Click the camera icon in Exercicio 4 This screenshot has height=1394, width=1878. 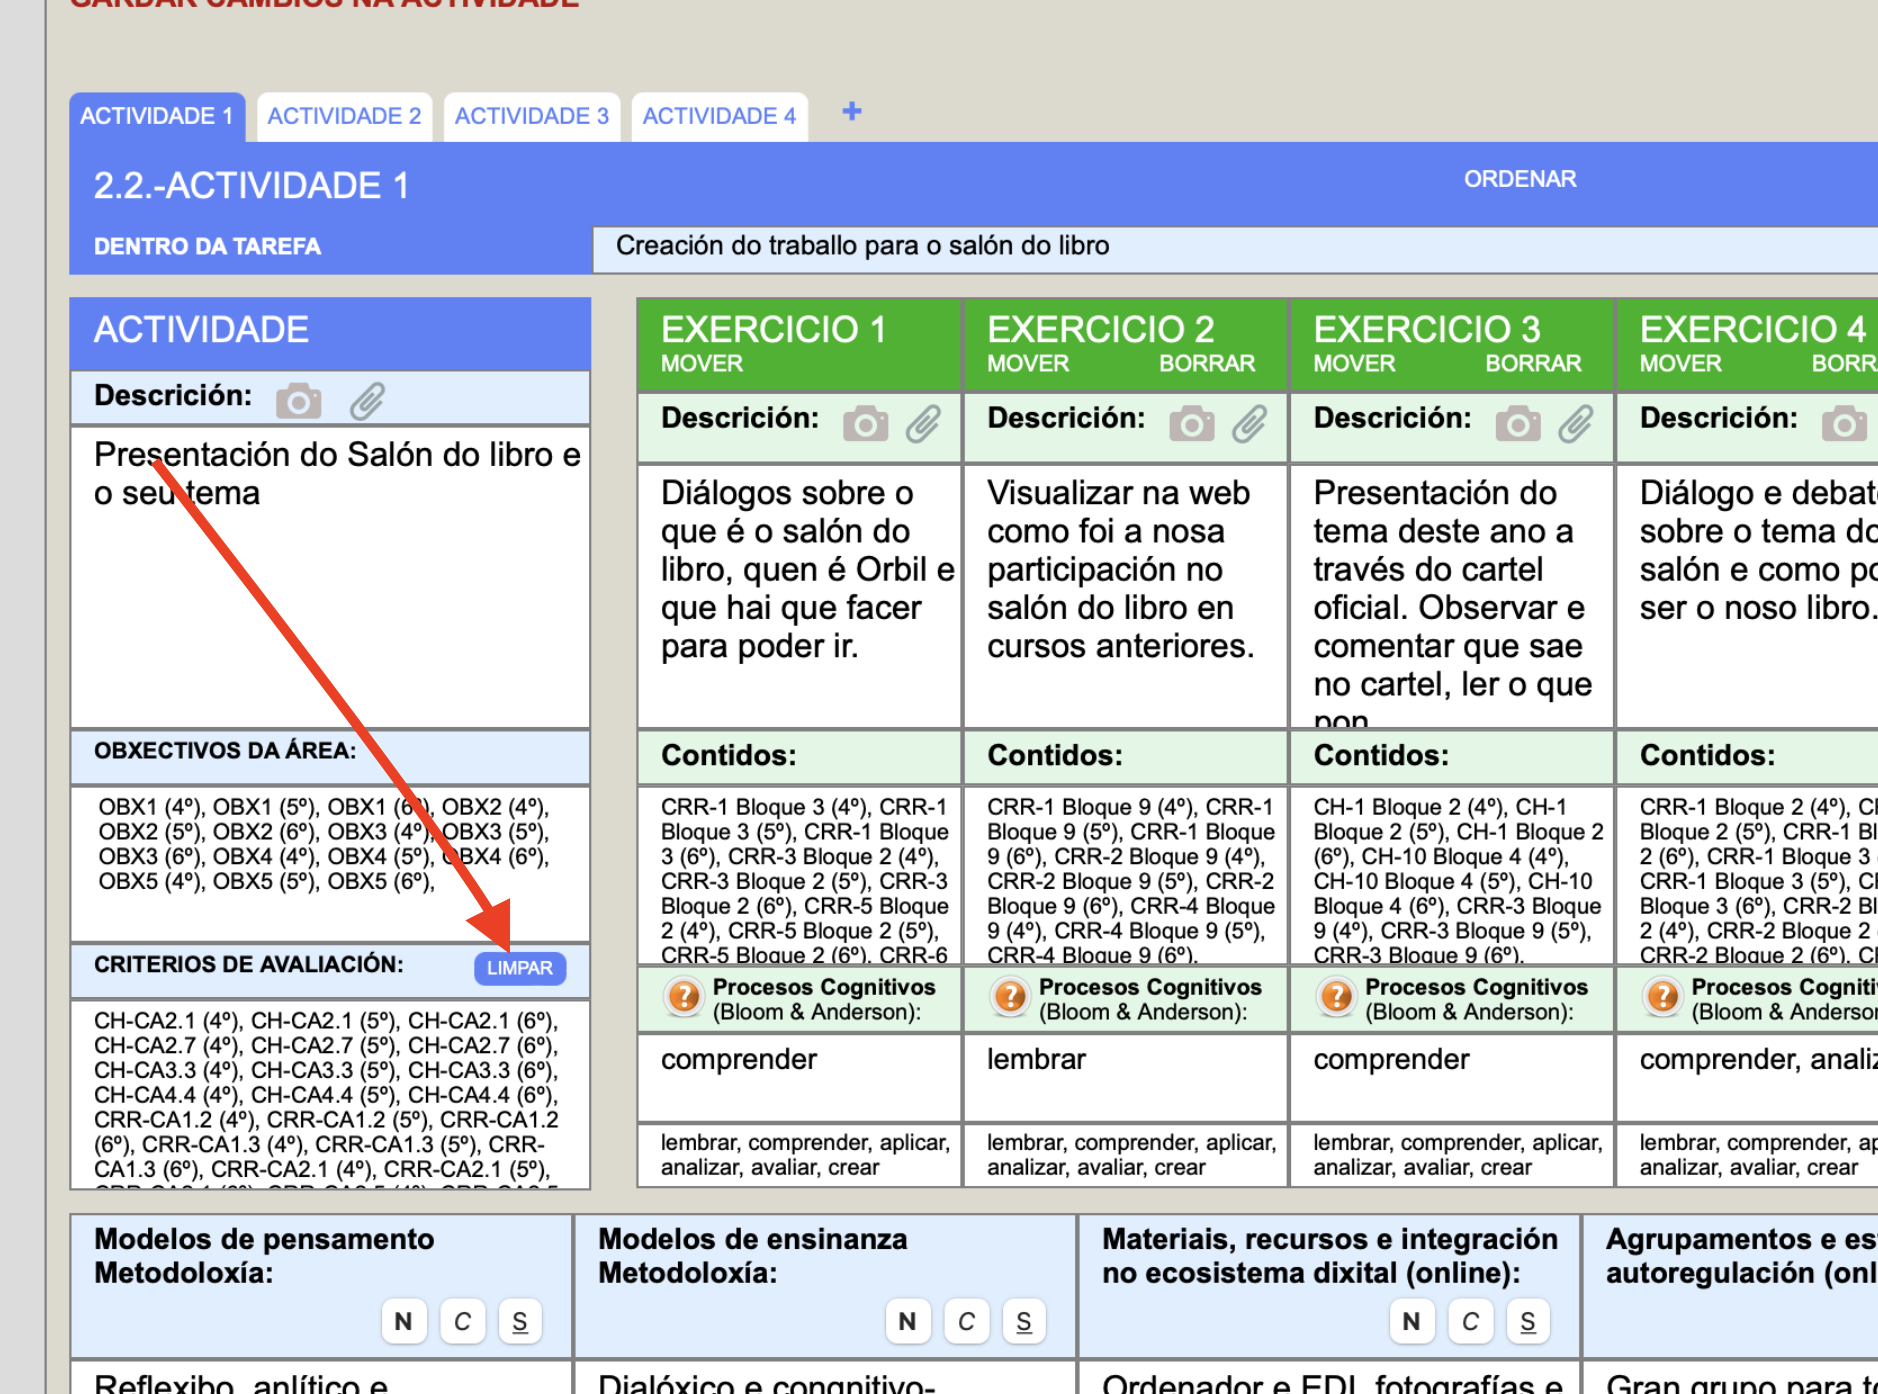pyautogui.click(x=1843, y=424)
